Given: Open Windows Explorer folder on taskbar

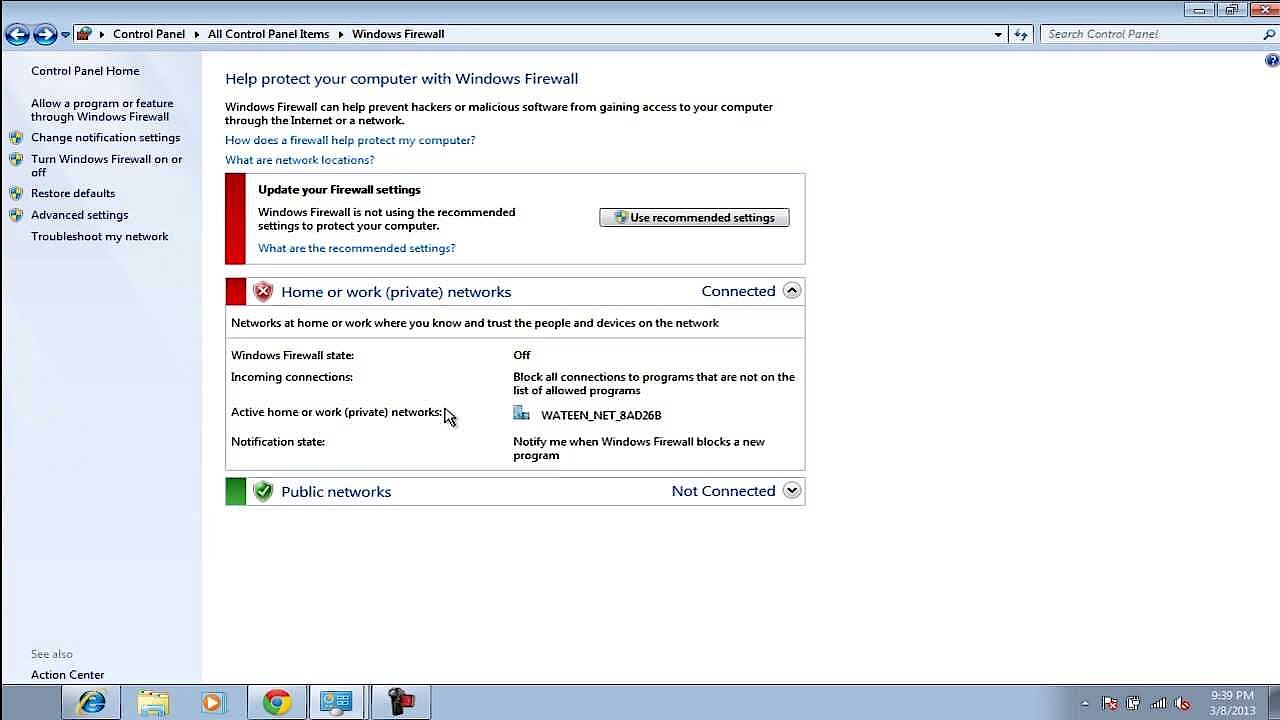Looking at the screenshot, I should pyautogui.click(x=153, y=703).
